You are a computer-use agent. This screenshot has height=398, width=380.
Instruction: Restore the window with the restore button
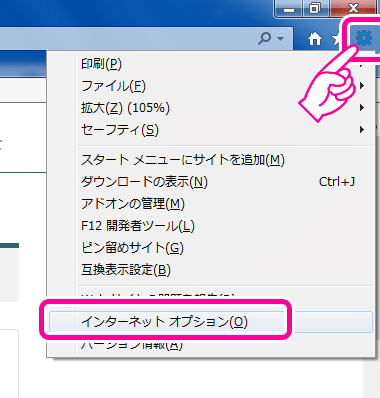click(314, 8)
